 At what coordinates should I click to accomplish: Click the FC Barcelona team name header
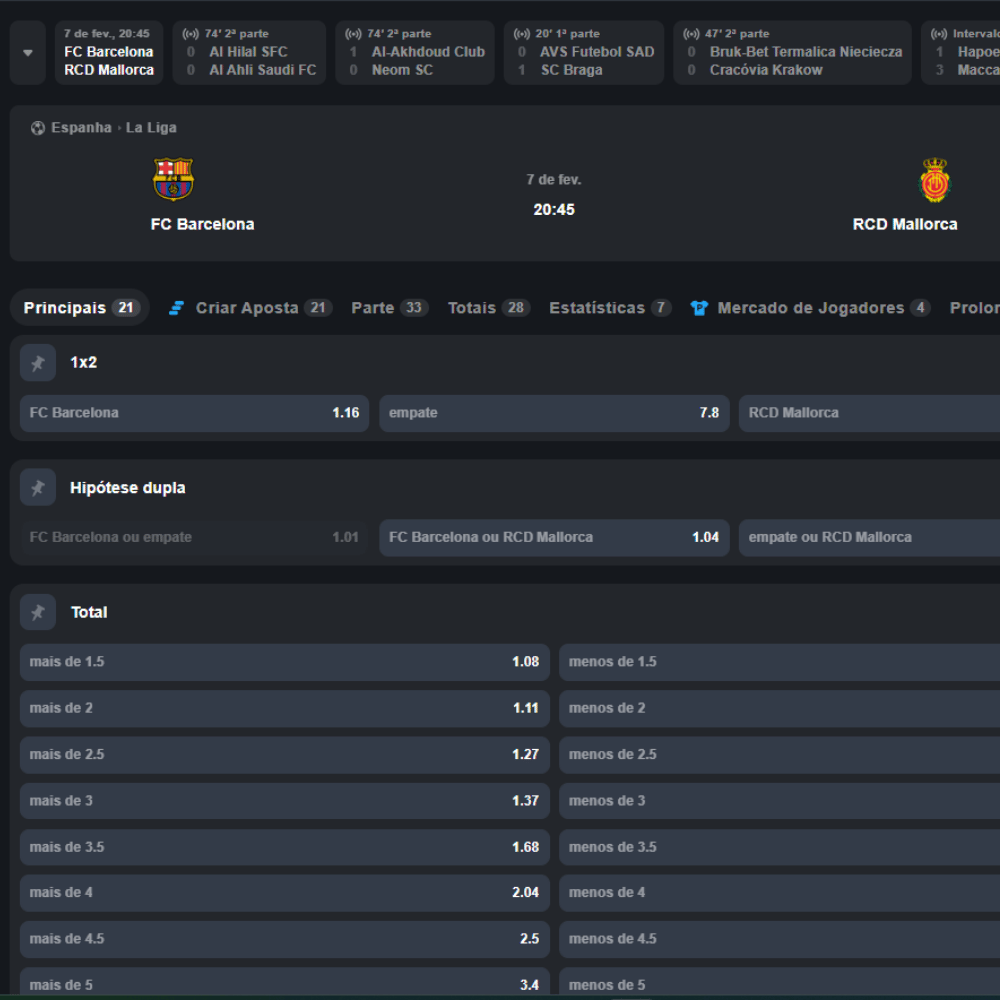tap(202, 224)
